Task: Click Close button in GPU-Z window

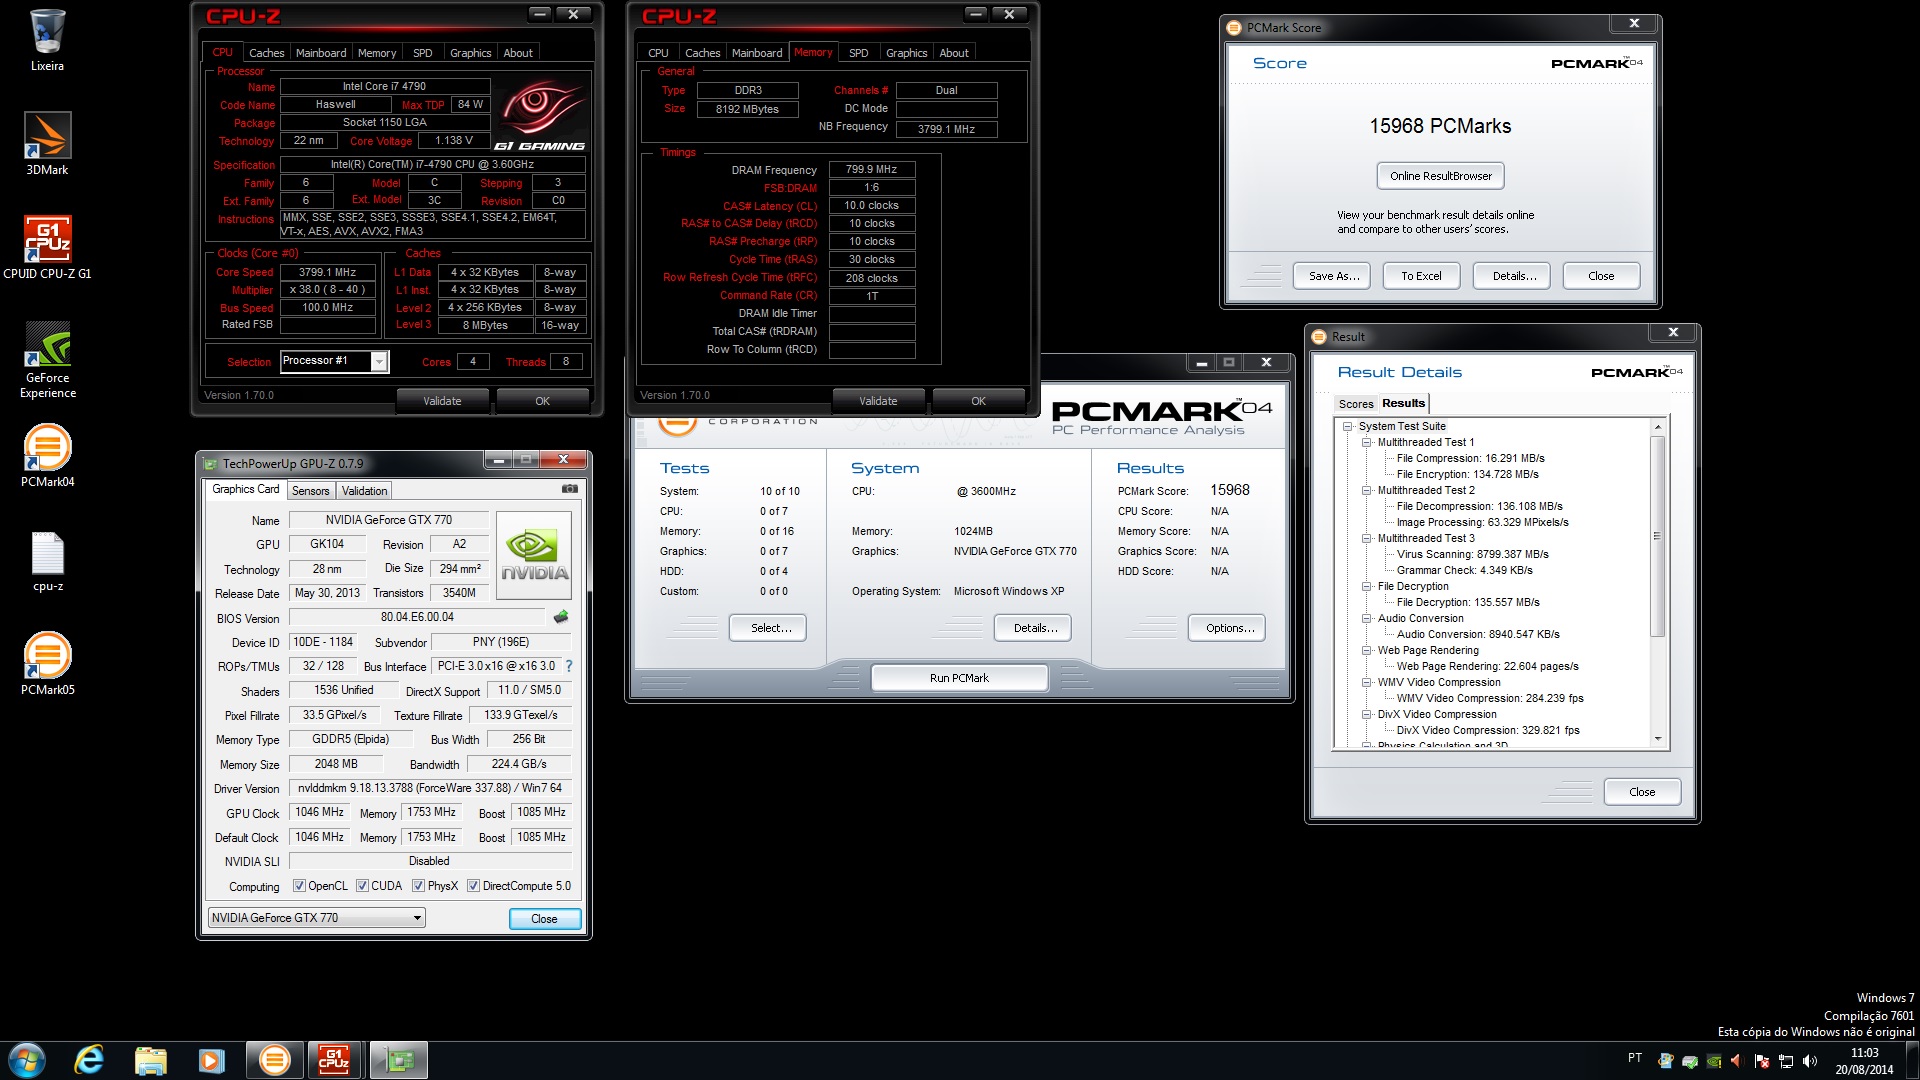Action: click(544, 919)
